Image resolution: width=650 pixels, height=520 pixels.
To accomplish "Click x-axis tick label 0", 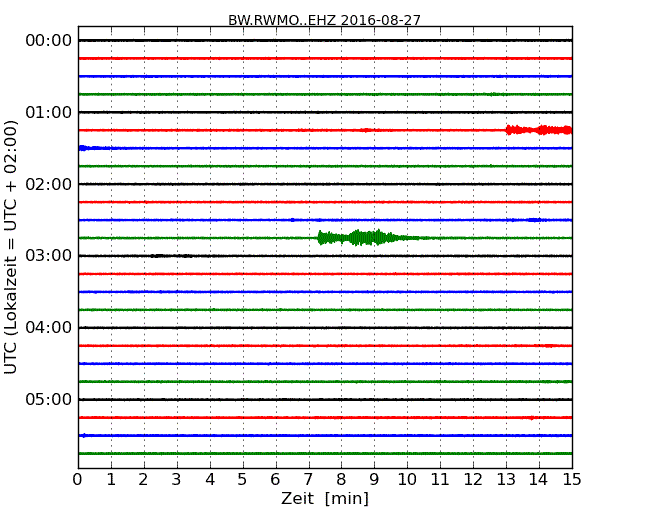I will point(78,480).
